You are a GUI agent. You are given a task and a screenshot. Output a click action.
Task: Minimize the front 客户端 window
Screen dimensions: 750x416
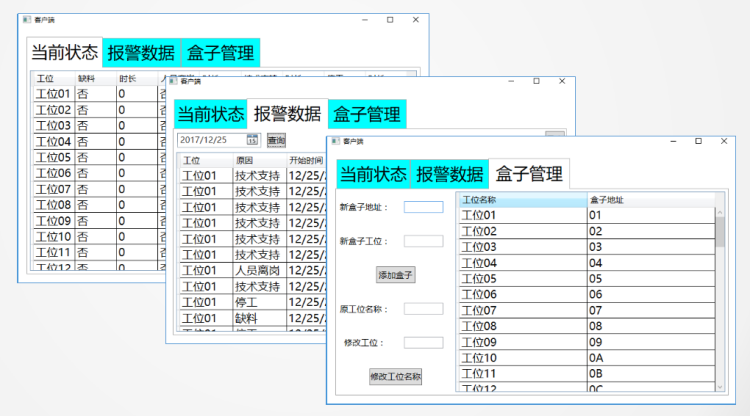(x=673, y=141)
